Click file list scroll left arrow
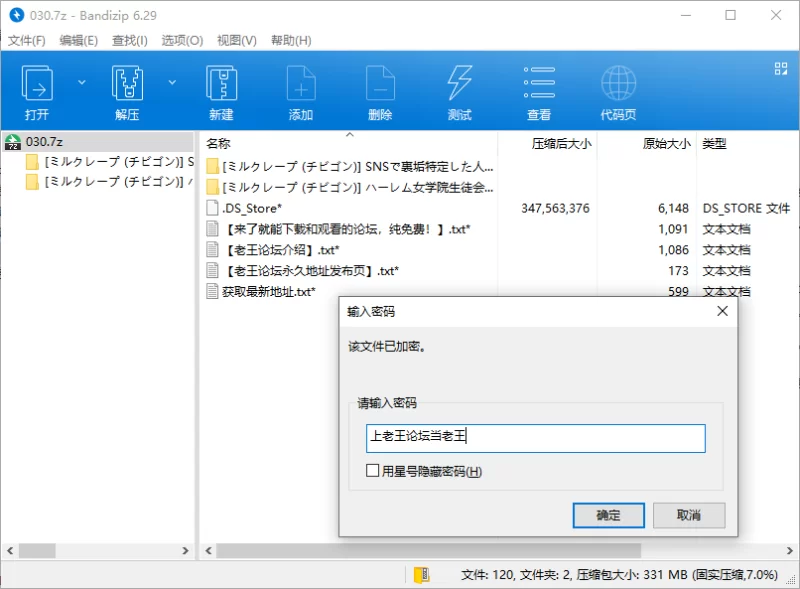Image resolution: width=800 pixels, height=589 pixels. point(208,551)
